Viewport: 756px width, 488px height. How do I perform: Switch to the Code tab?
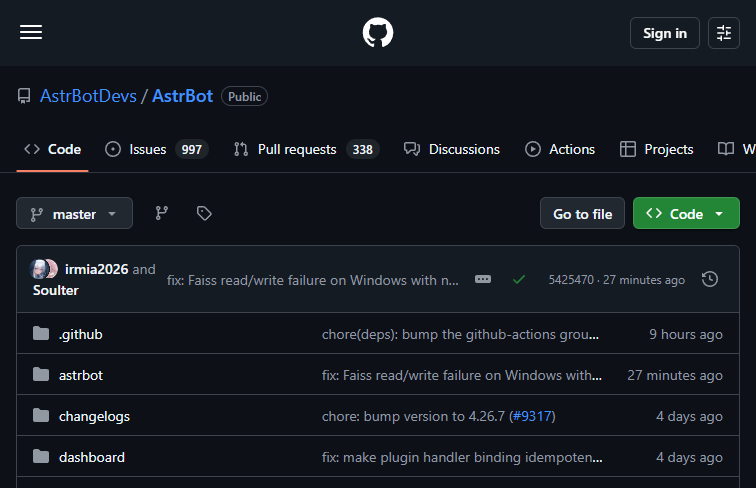point(53,149)
